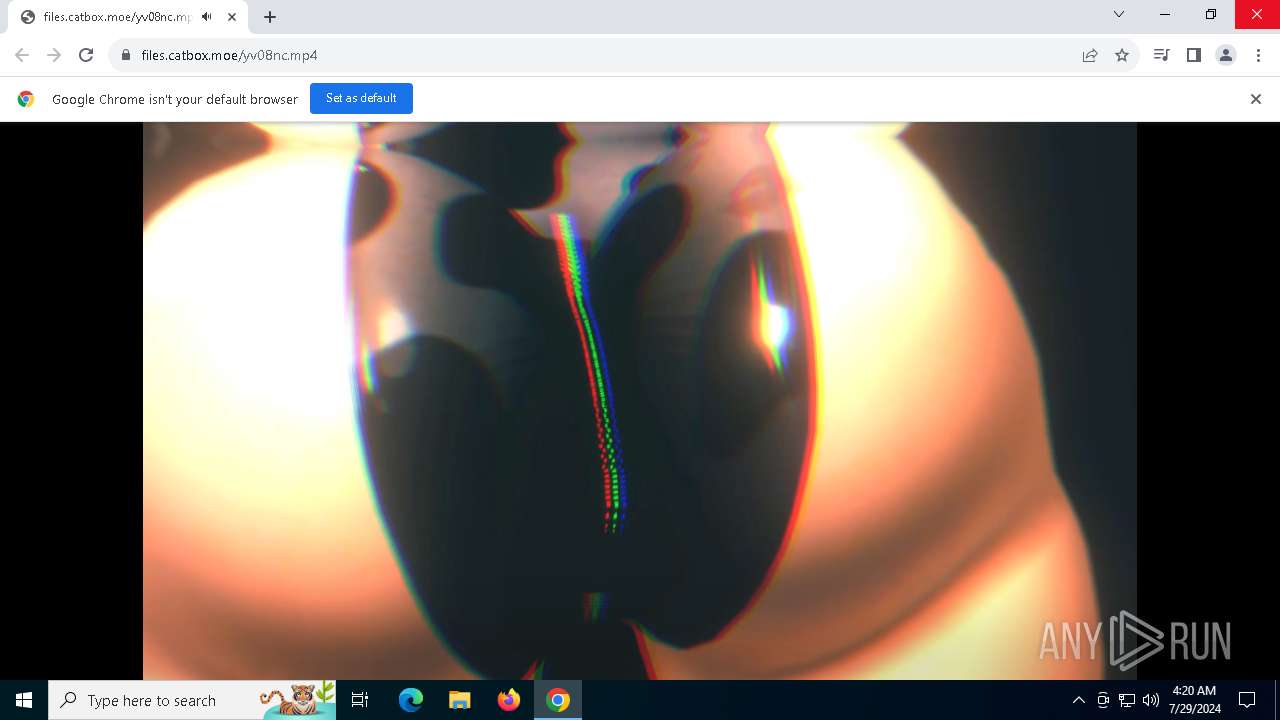This screenshot has height=720, width=1280.
Task: Click the video to toggle playback
Action: tap(640, 401)
